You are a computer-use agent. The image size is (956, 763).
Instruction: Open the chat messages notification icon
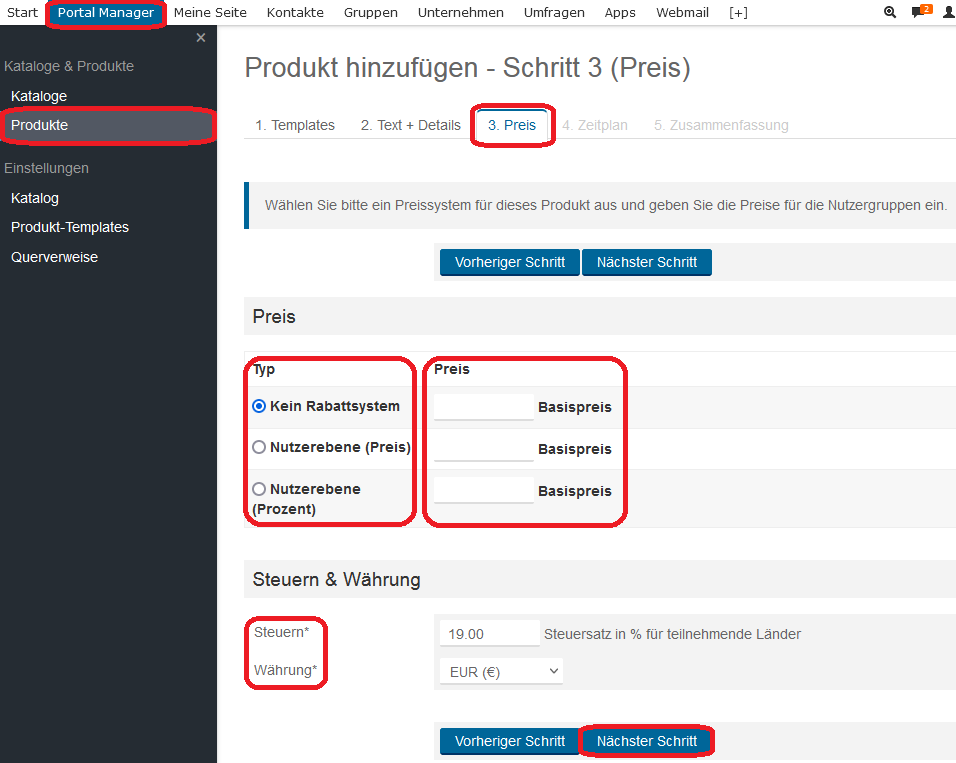click(x=919, y=13)
